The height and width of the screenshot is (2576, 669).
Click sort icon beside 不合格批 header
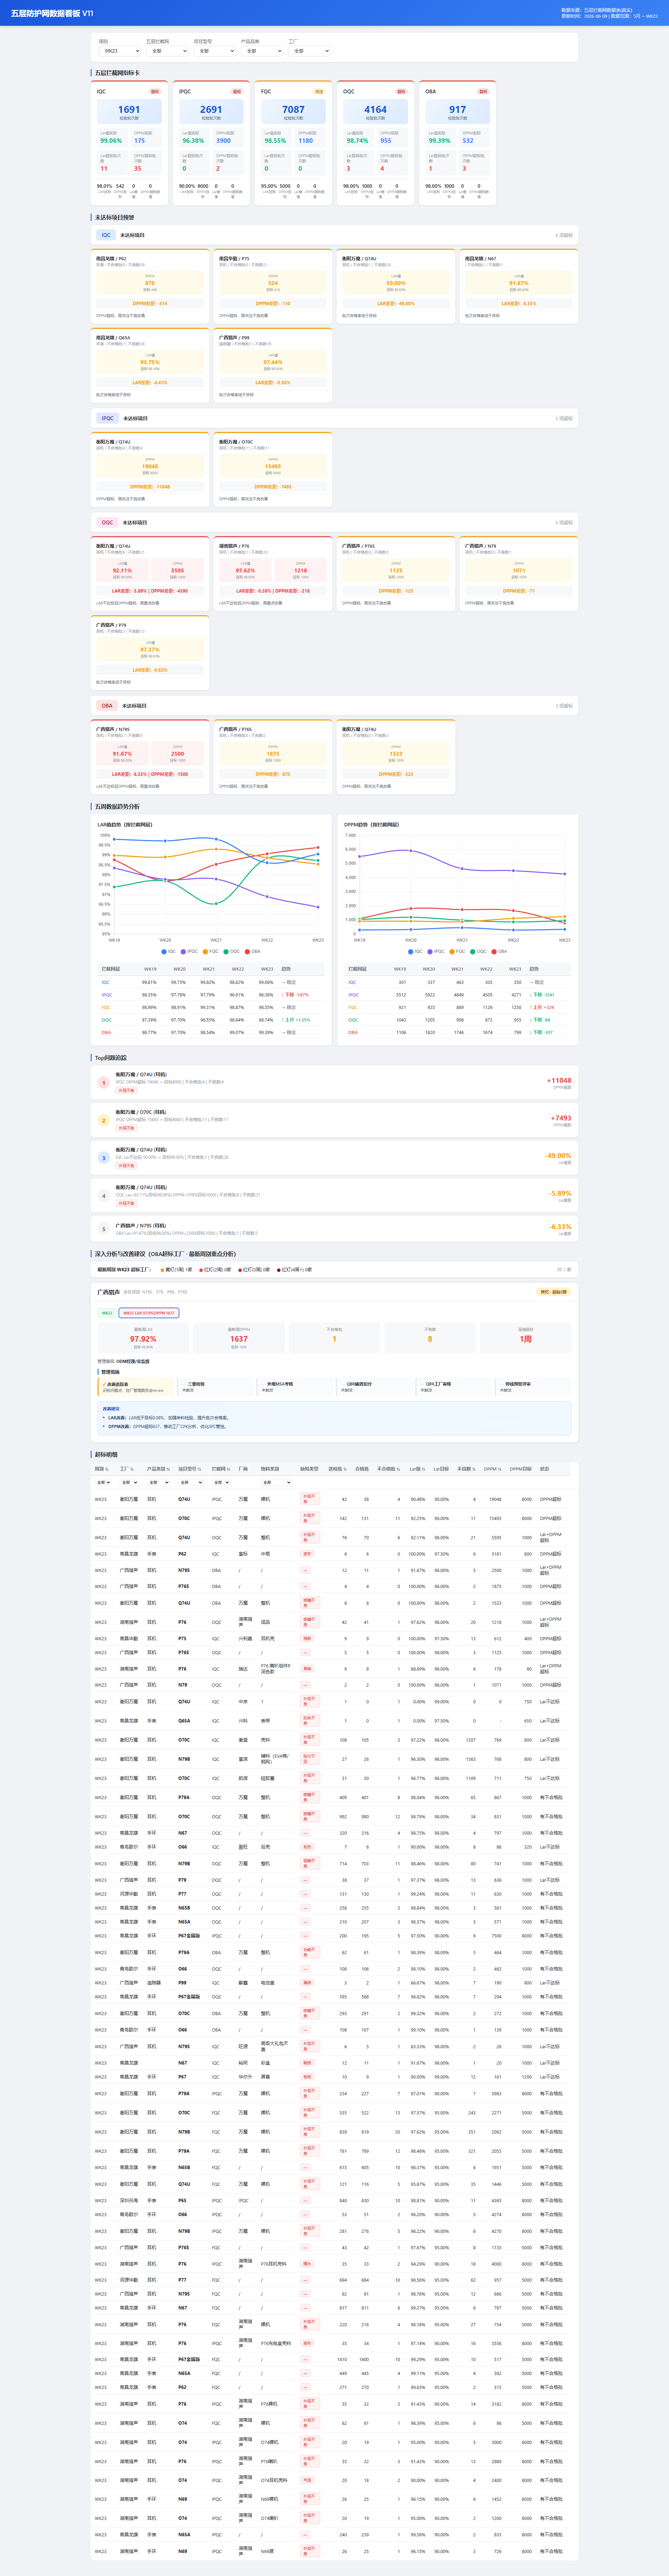pyautogui.click(x=398, y=1469)
